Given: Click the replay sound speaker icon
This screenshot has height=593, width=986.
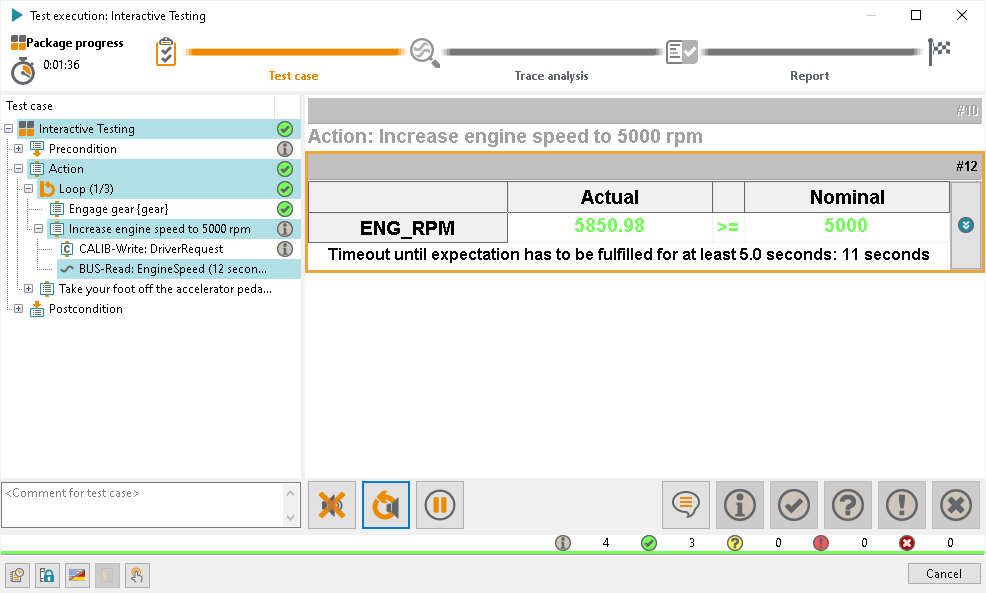Looking at the screenshot, I should pyautogui.click(x=386, y=505).
